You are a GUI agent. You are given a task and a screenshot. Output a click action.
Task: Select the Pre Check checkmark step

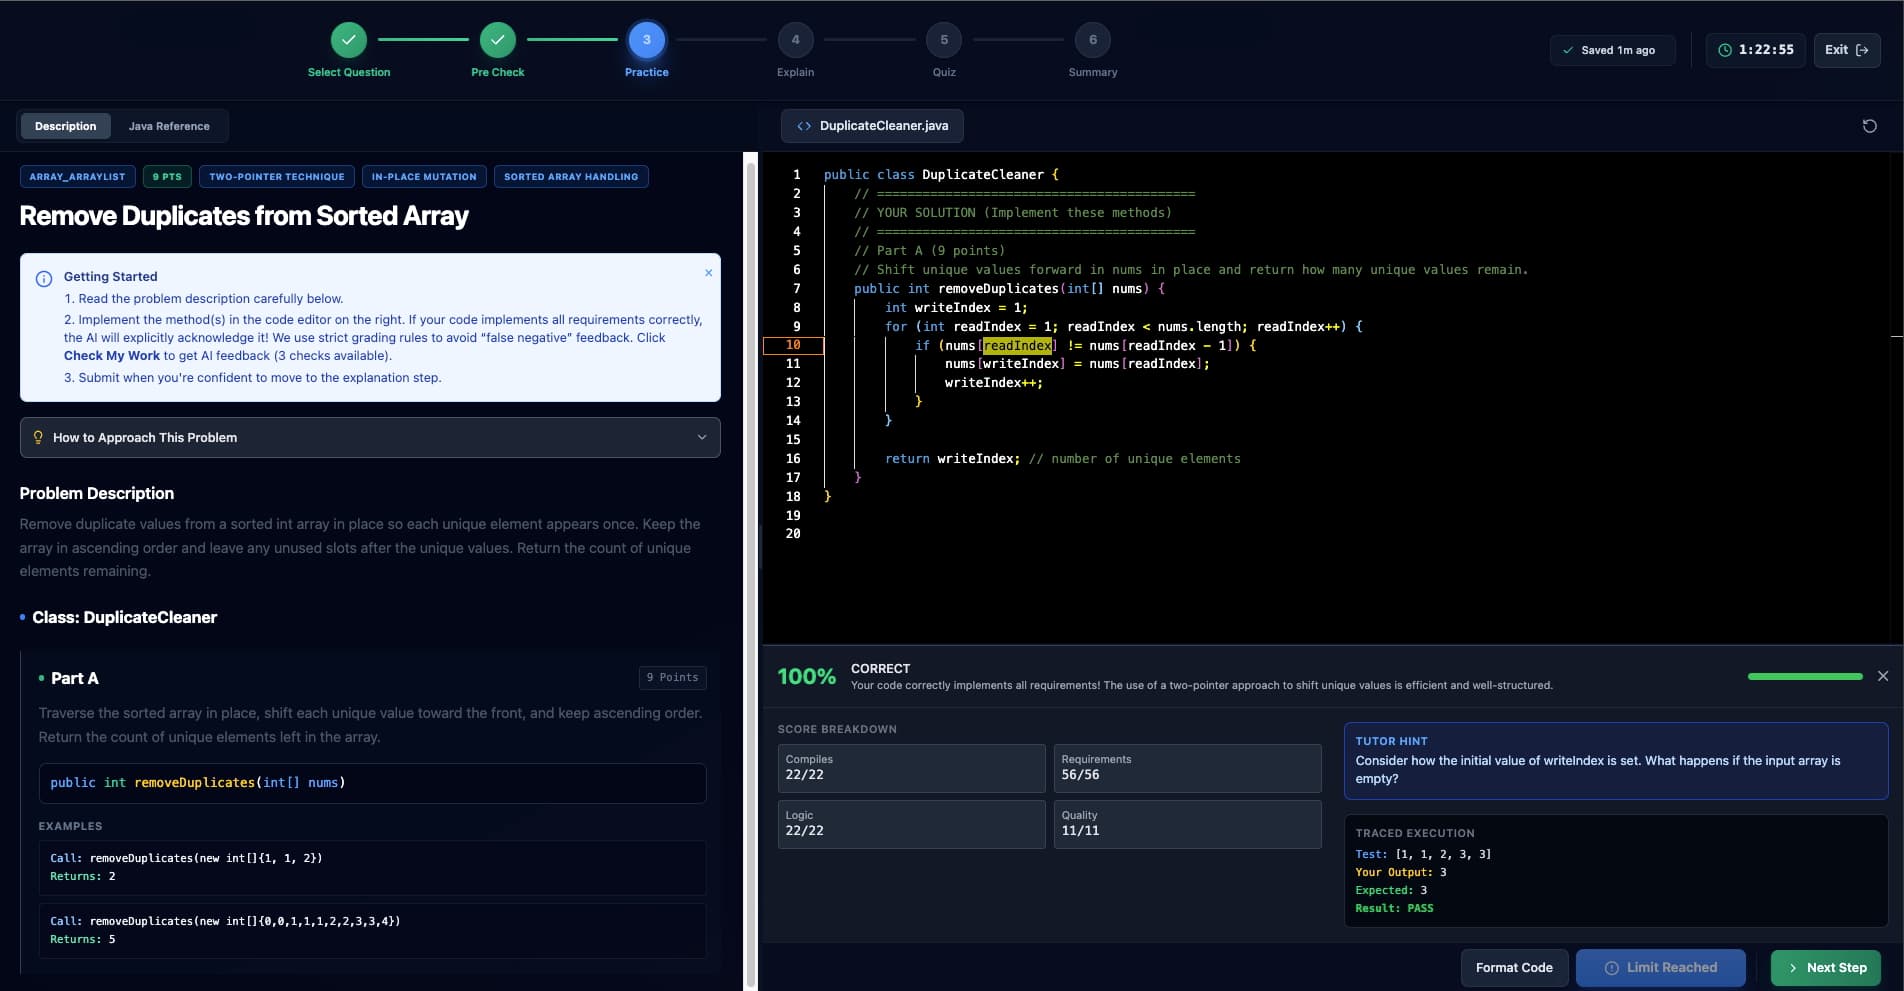point(498,40)
